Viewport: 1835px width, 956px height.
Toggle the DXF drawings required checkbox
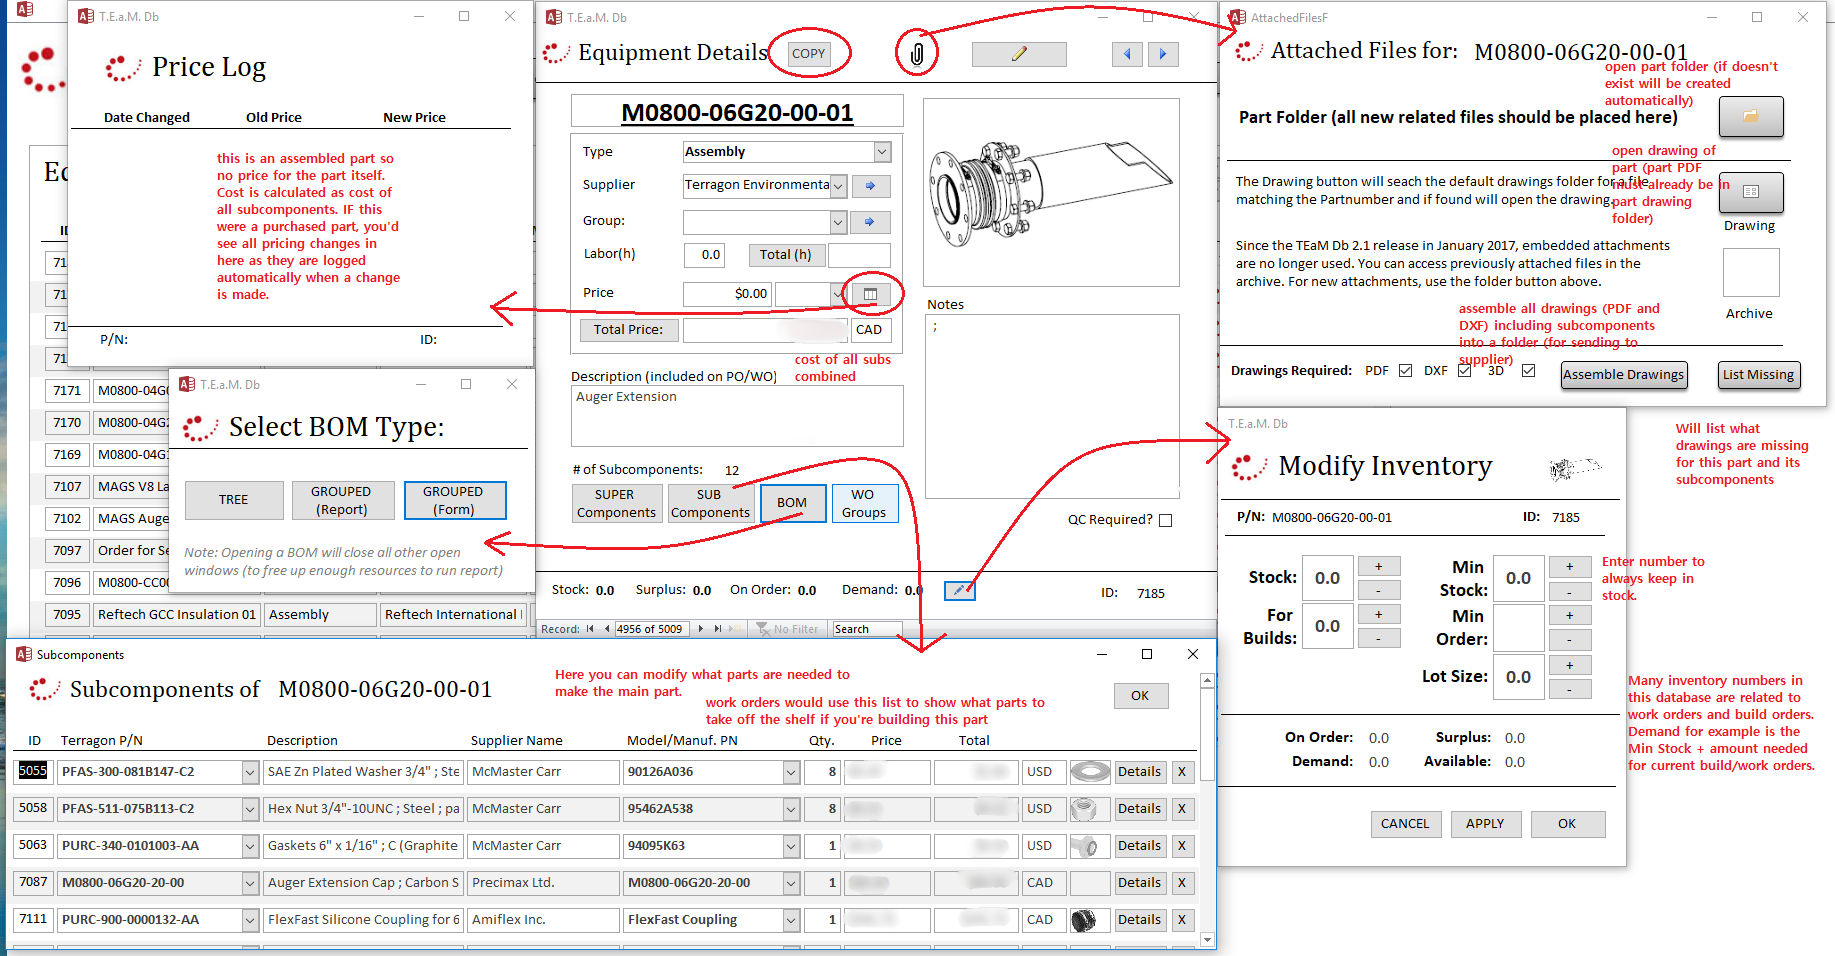tap(1464, 371)
